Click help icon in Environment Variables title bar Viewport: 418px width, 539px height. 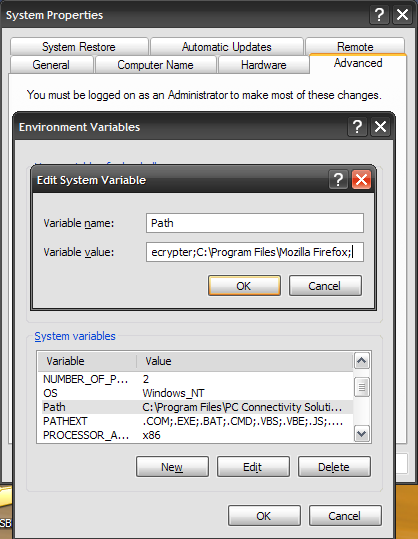tap(358, 126)
